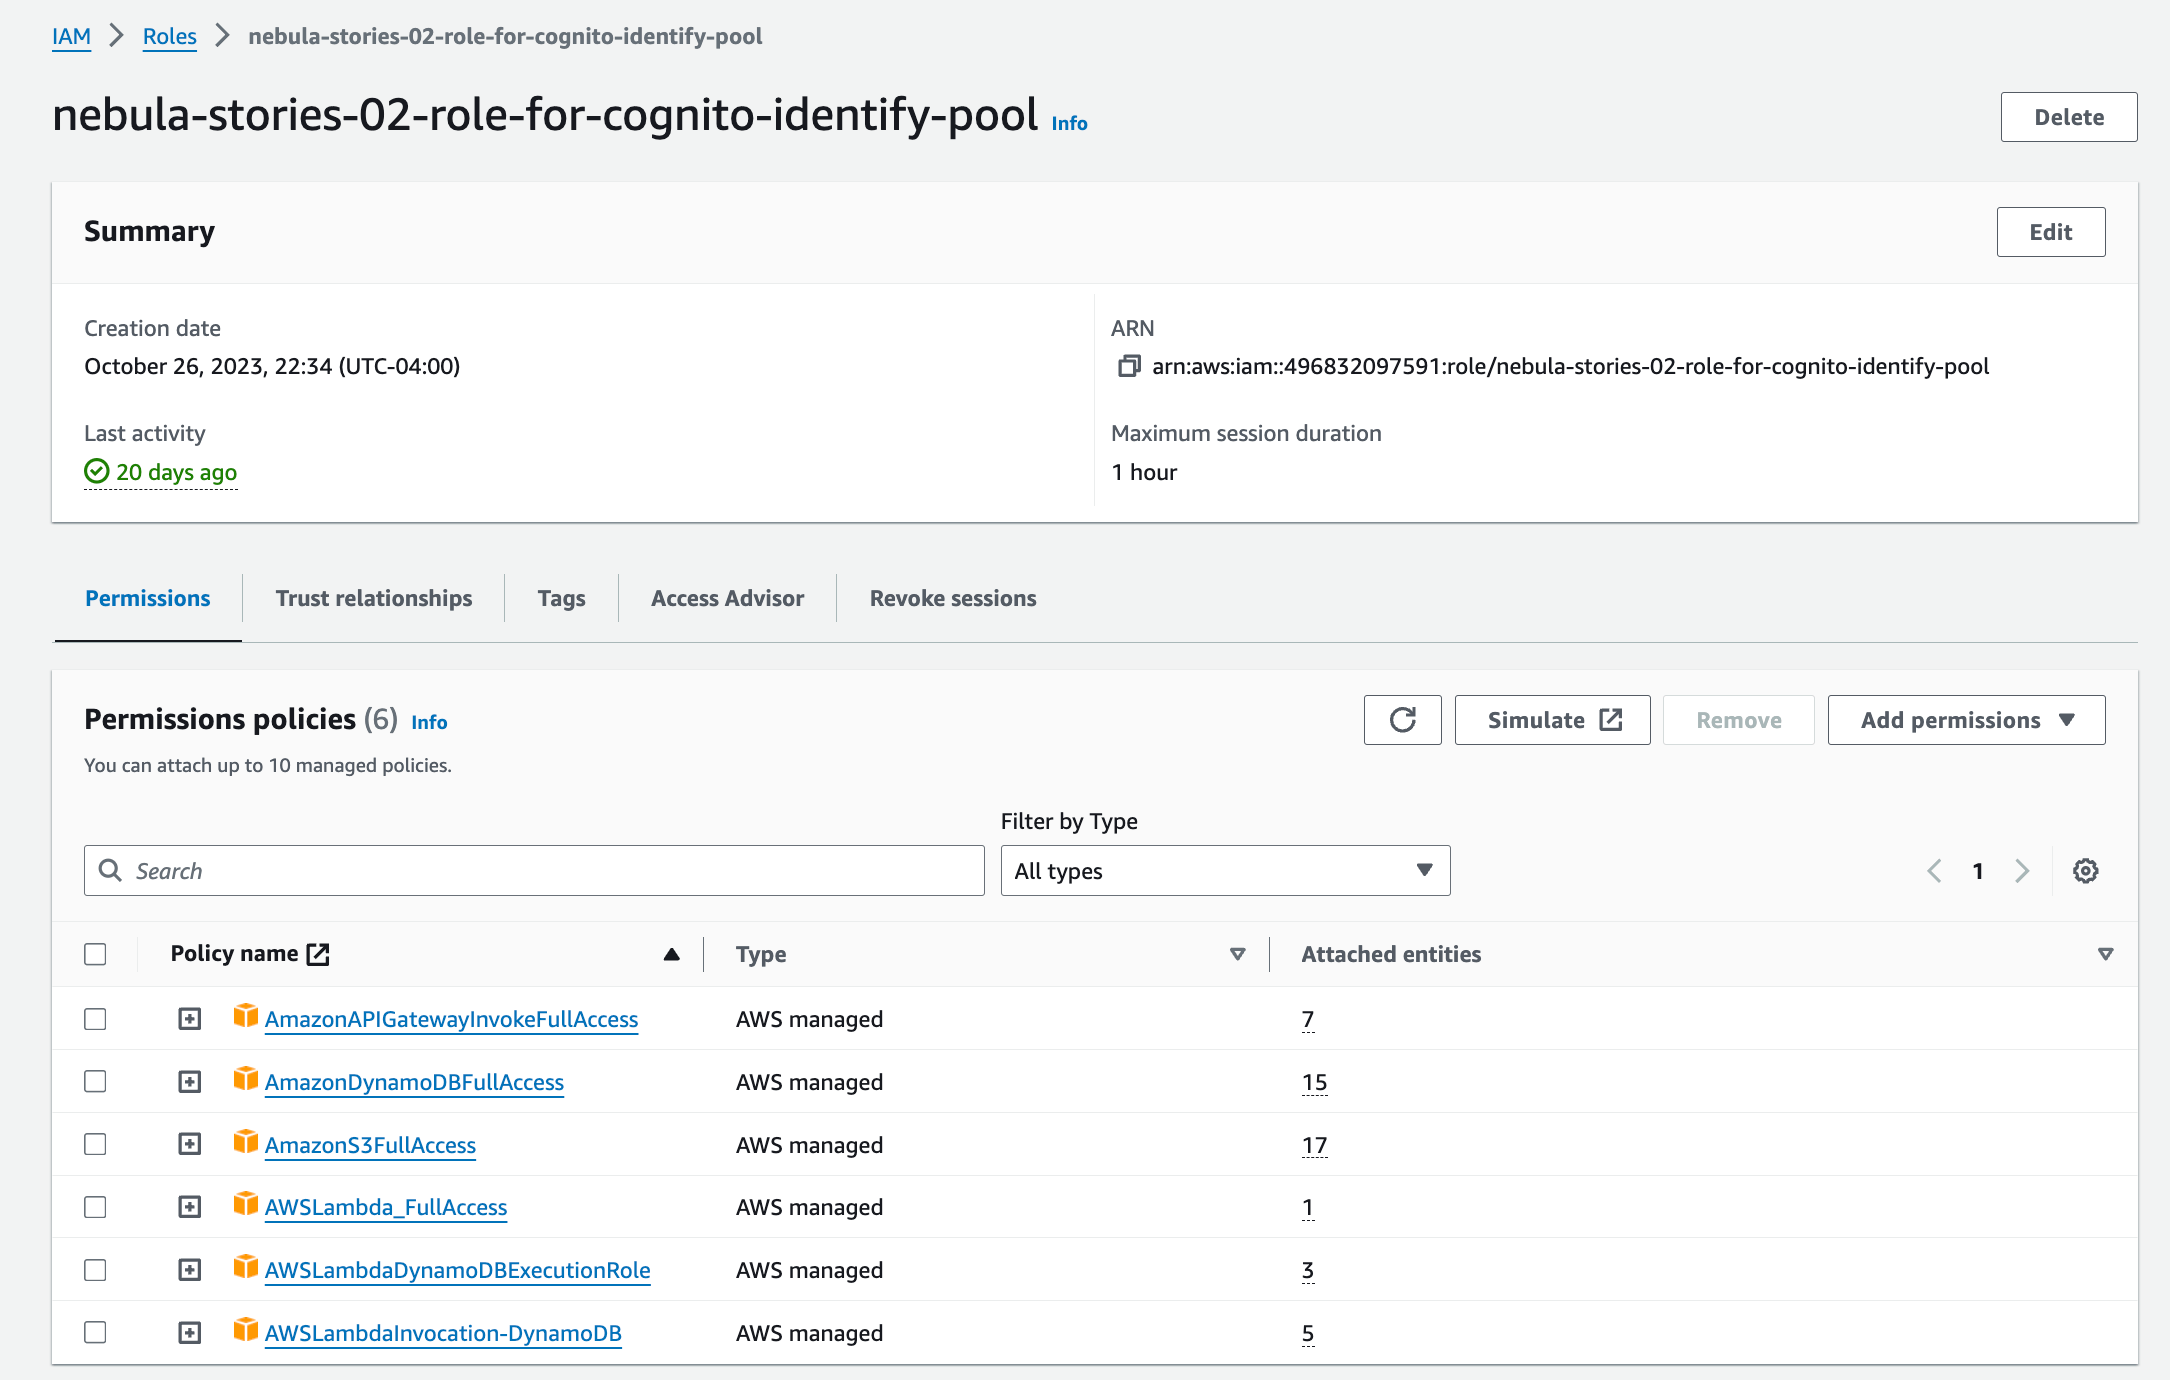This screenshot has width=2170, height=1380.
Task: Open the All types filter dropdown
Action: (x=1223, y=870)
